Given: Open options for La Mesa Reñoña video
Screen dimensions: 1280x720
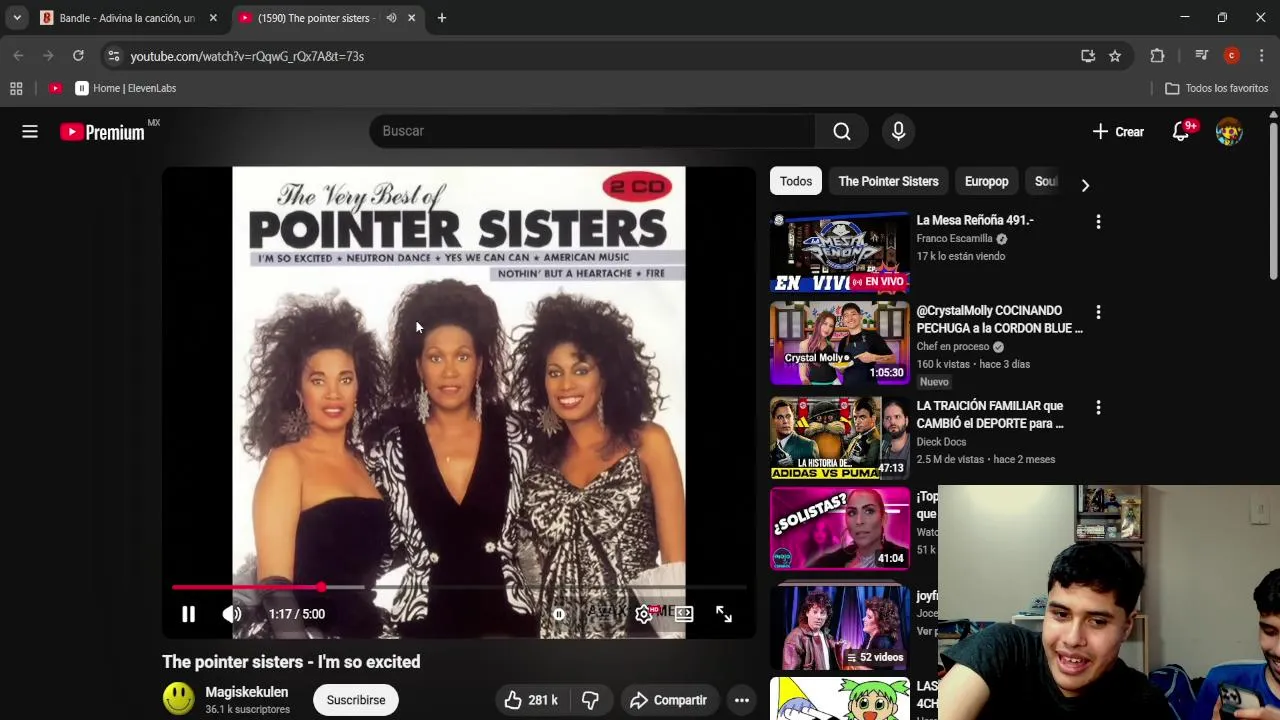Looking at the screenshot, I should click(1098, 222).
